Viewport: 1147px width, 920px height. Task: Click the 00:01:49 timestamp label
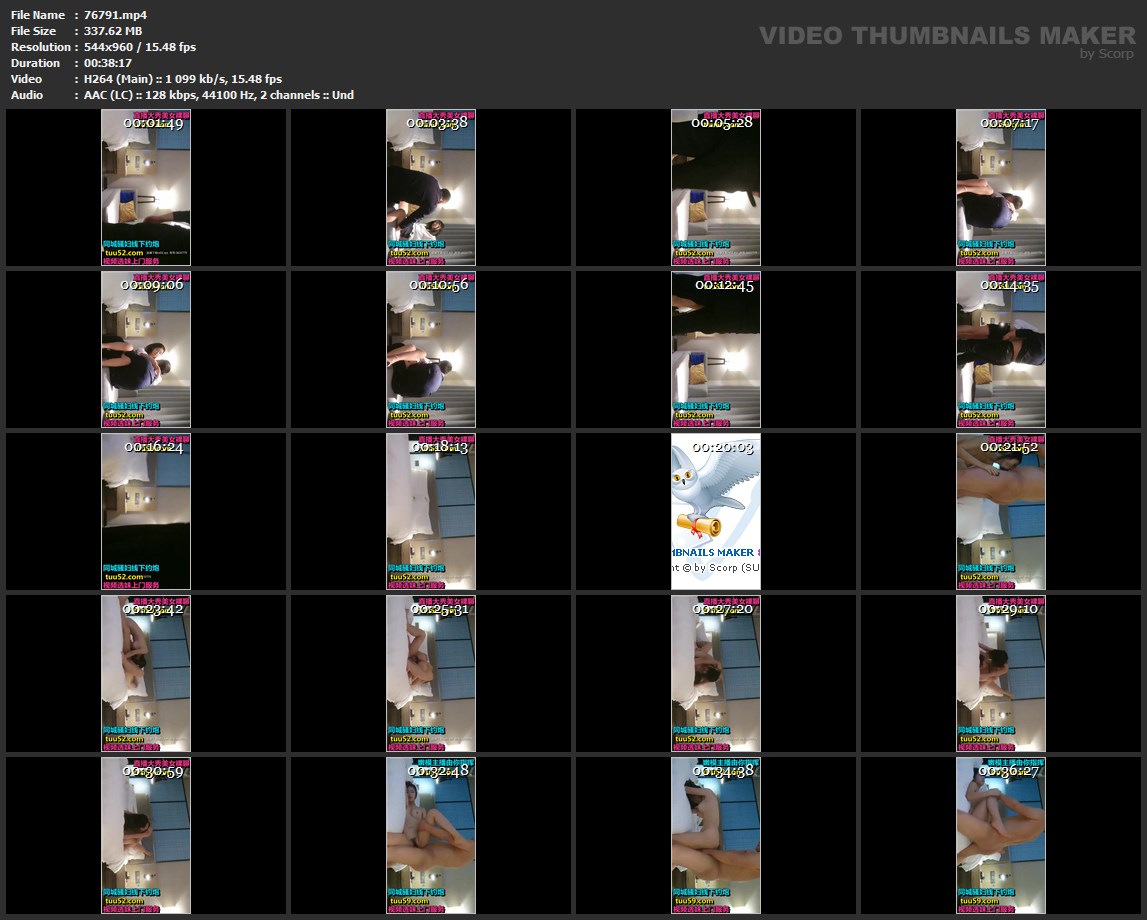[153, 123]
